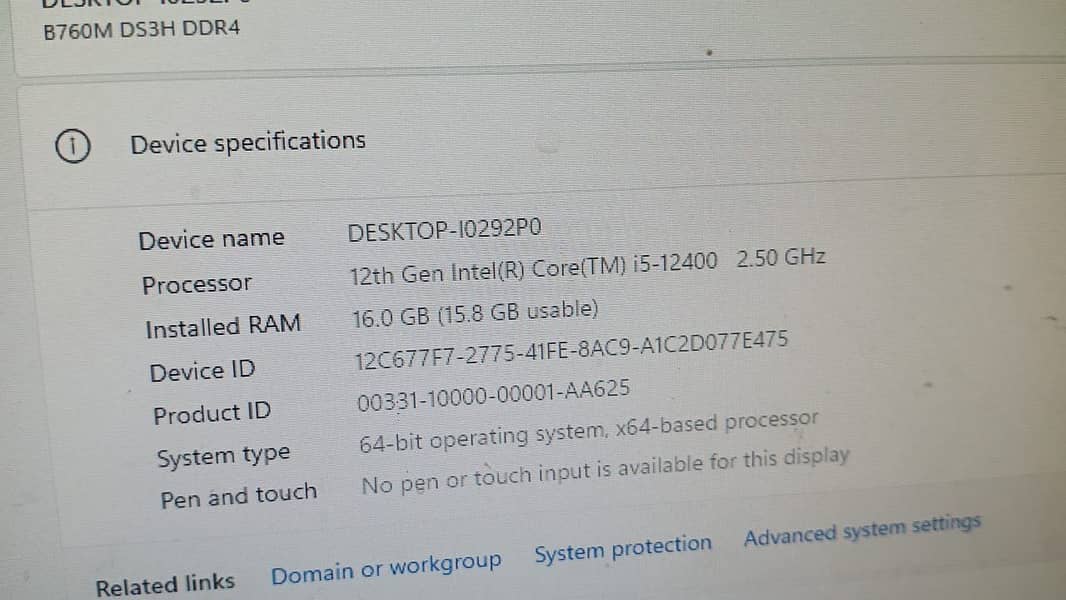This screenshot has width=1066, height=600.
Task: Open the System protection link
Action: point(623,548)
